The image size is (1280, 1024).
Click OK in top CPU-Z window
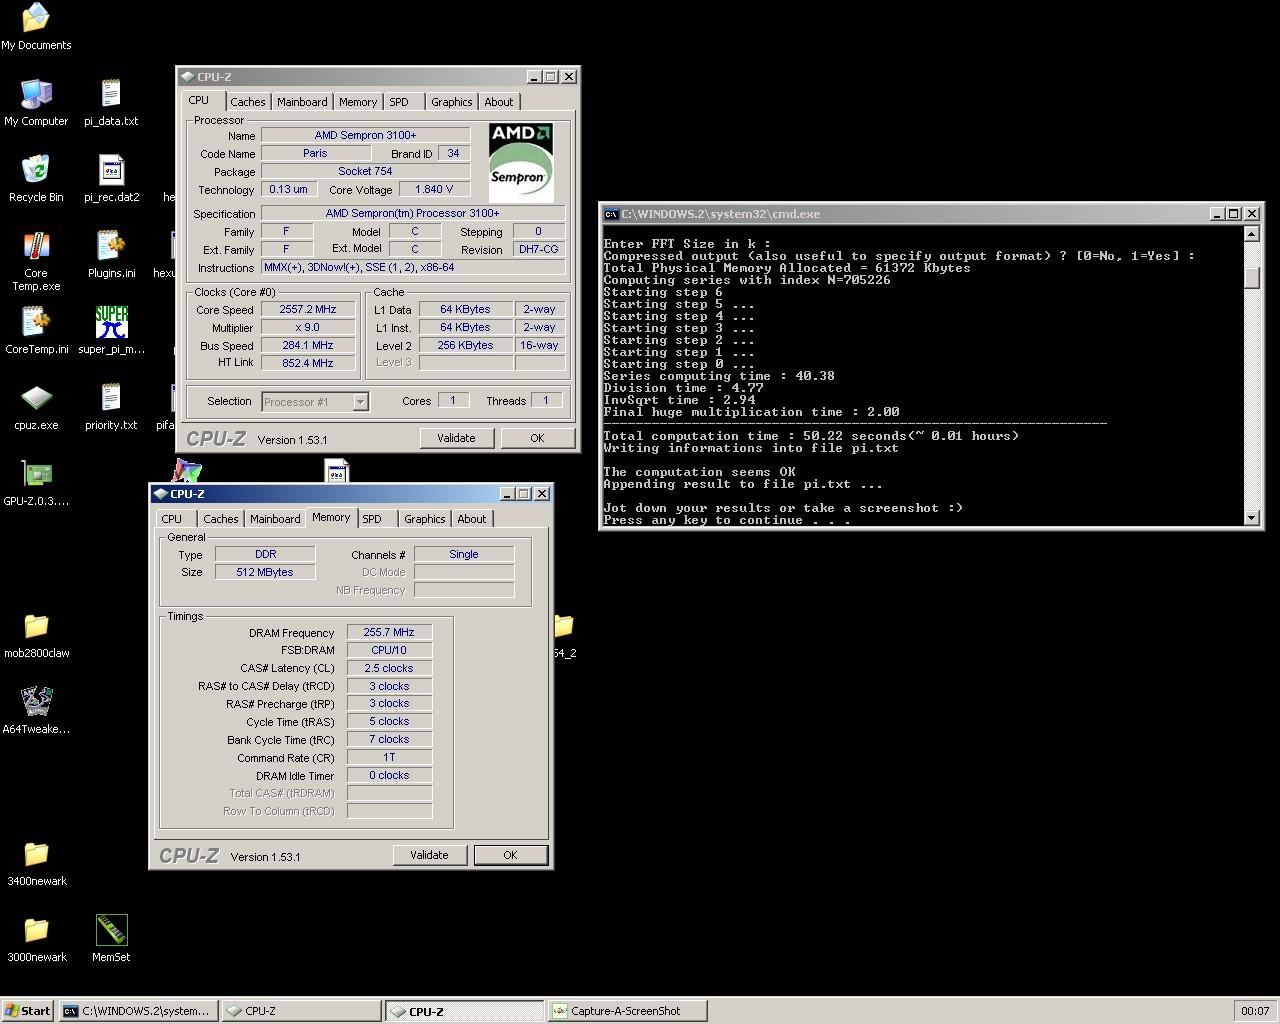(537, 438)
